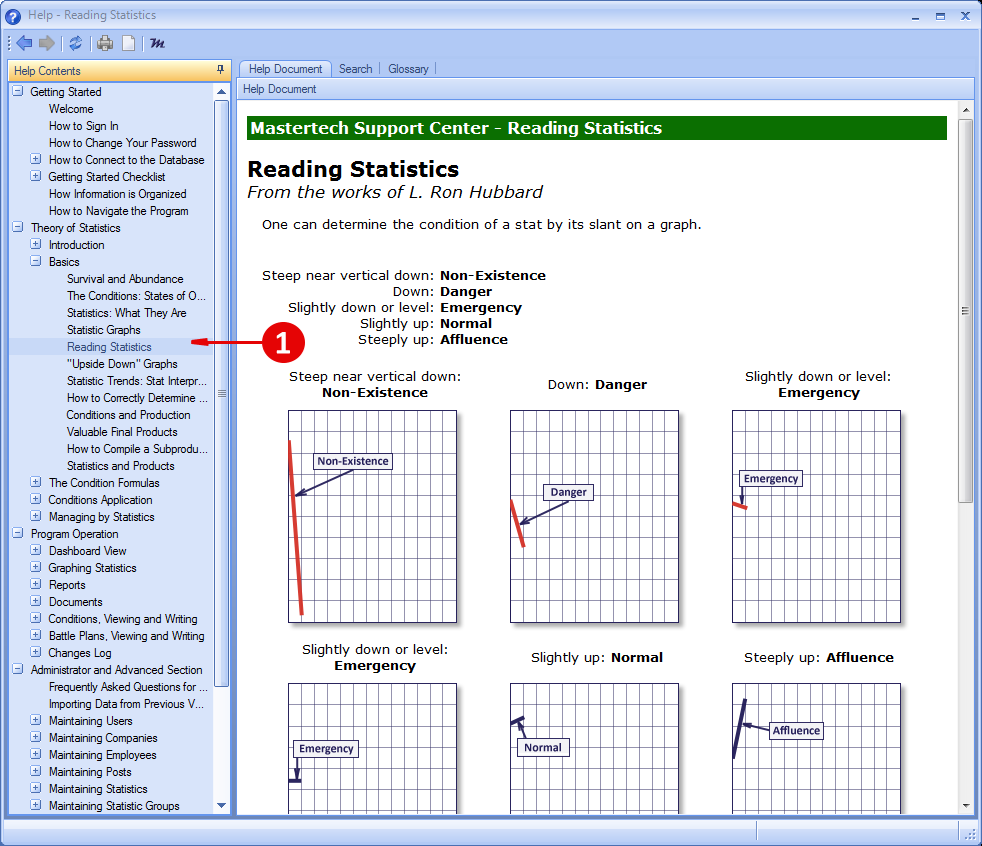
Task: Expand The Condition Formulas node
Action: [36, 482]
